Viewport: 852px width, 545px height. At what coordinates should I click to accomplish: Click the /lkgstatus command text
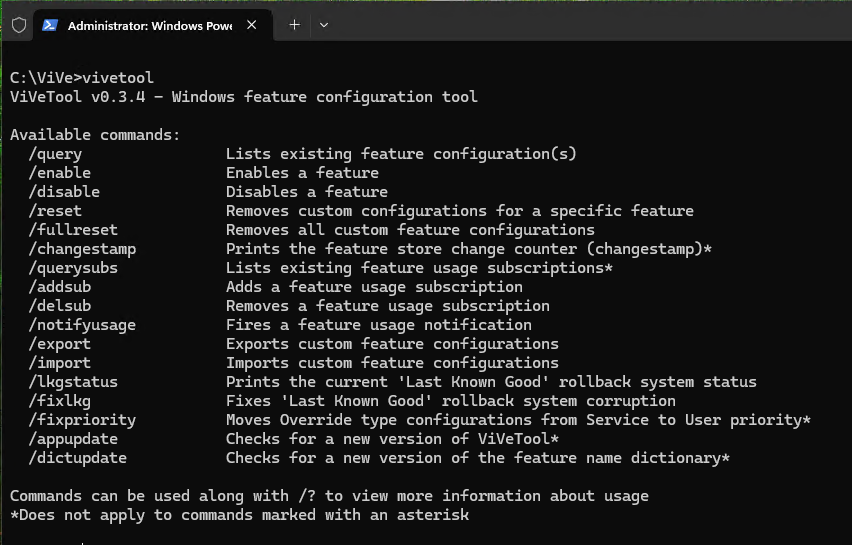[73, 382]
